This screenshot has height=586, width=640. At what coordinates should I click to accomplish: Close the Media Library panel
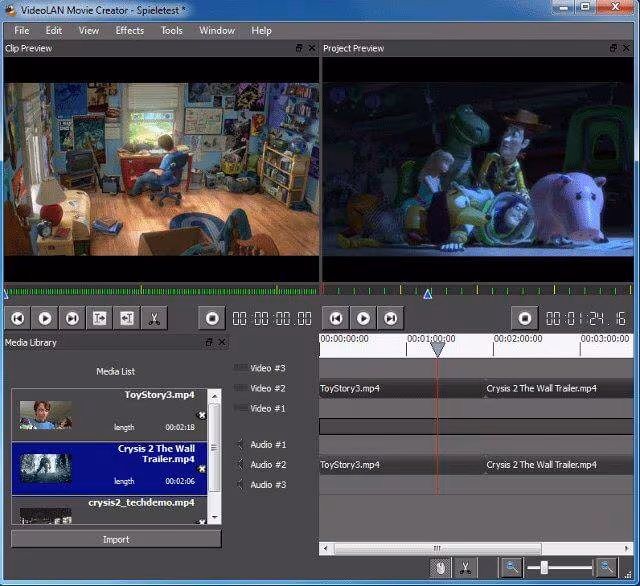click(222, 342)
